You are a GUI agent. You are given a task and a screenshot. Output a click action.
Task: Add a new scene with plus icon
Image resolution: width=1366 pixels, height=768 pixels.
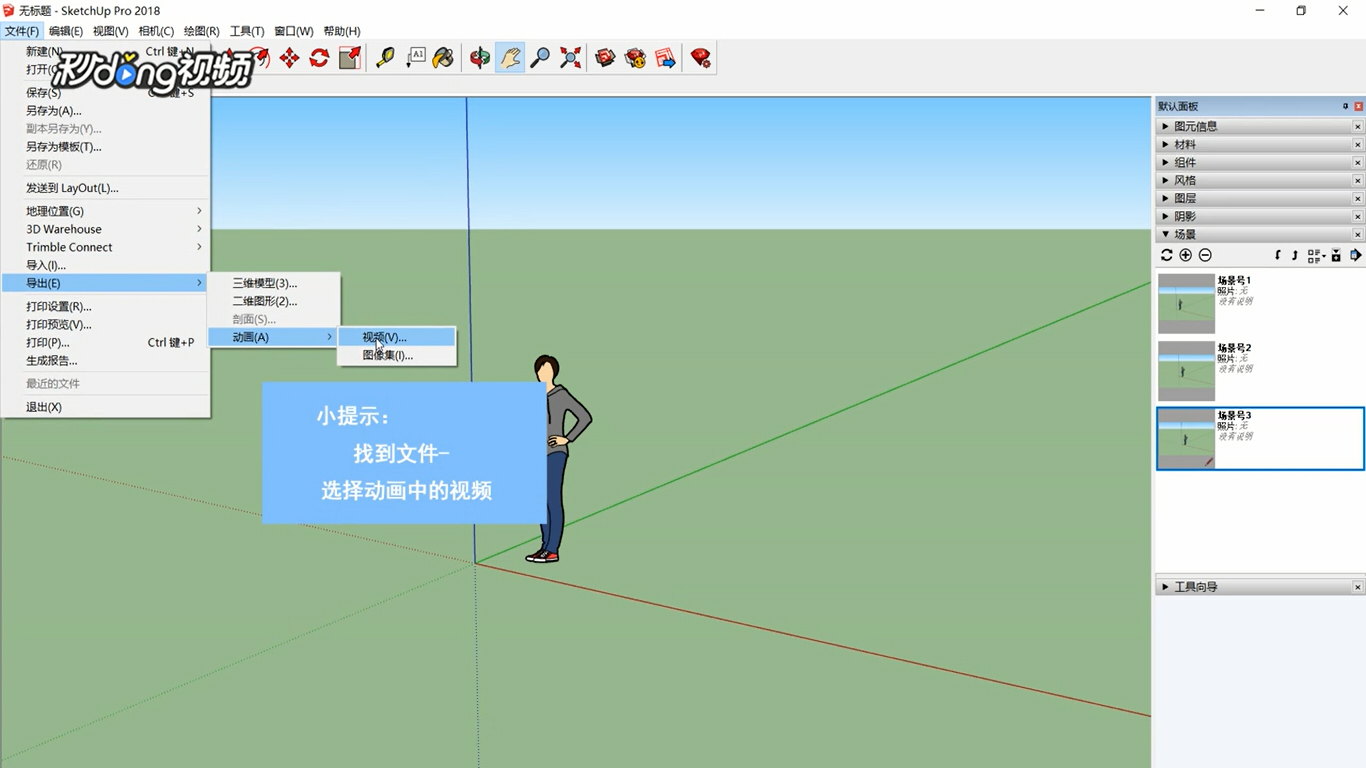coord(1186,255)
